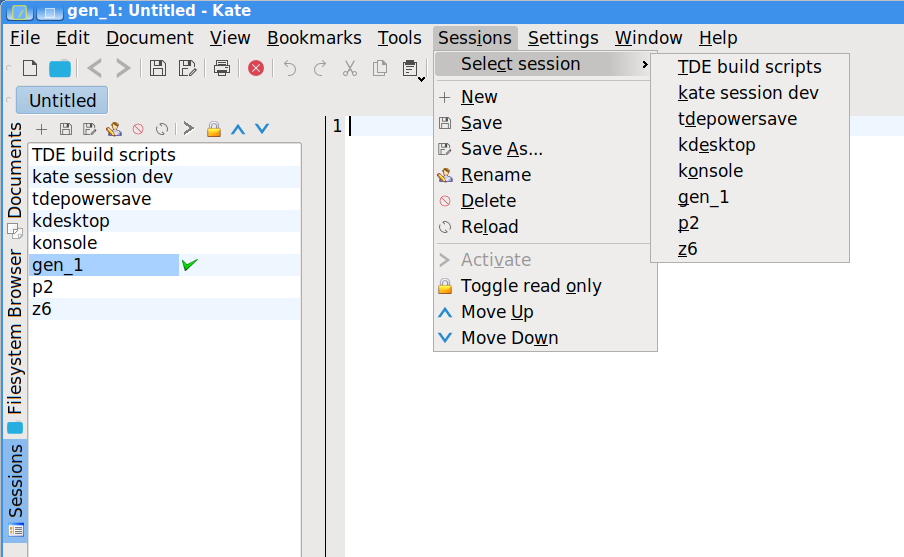Click the Print toolbar icon

click(222, 69)
